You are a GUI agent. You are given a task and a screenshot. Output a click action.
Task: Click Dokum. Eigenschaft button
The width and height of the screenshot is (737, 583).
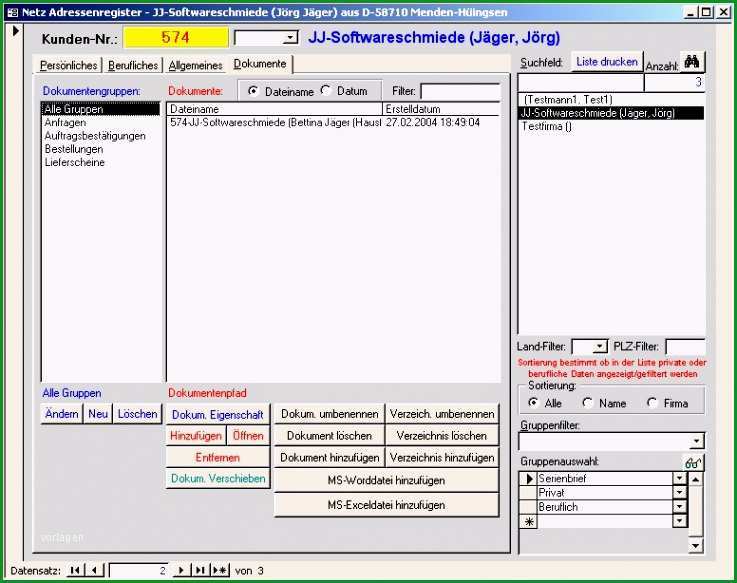pyautogui.click(x=218, y=415)
